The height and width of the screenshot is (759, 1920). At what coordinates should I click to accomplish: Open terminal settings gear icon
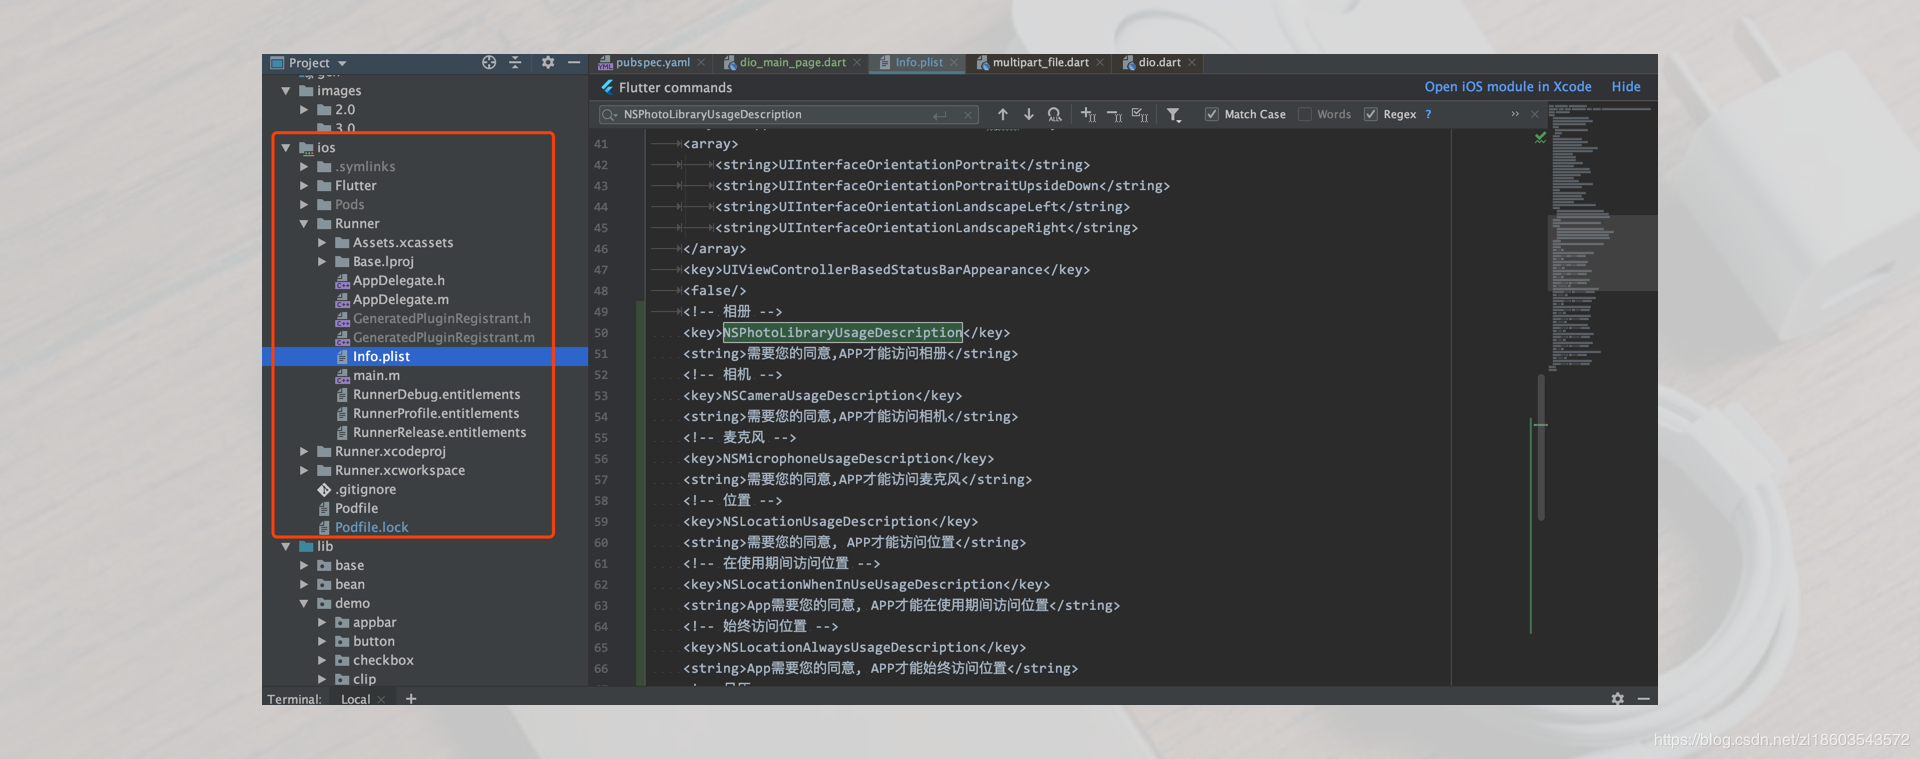[x=1617, y=698]
